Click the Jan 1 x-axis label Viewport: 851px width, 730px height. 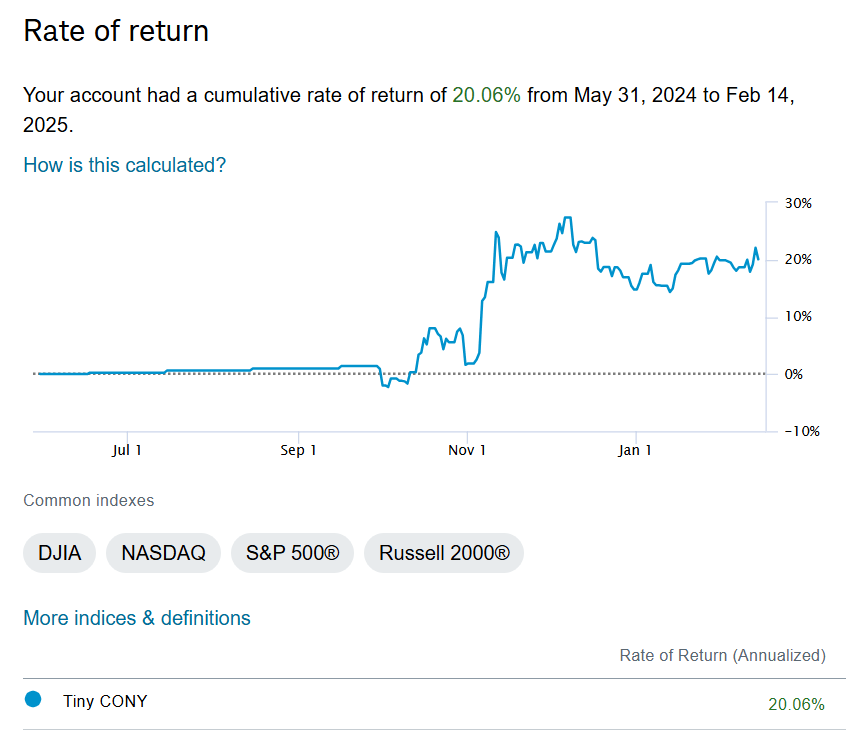pyautogui.click(x=635, y=450)
